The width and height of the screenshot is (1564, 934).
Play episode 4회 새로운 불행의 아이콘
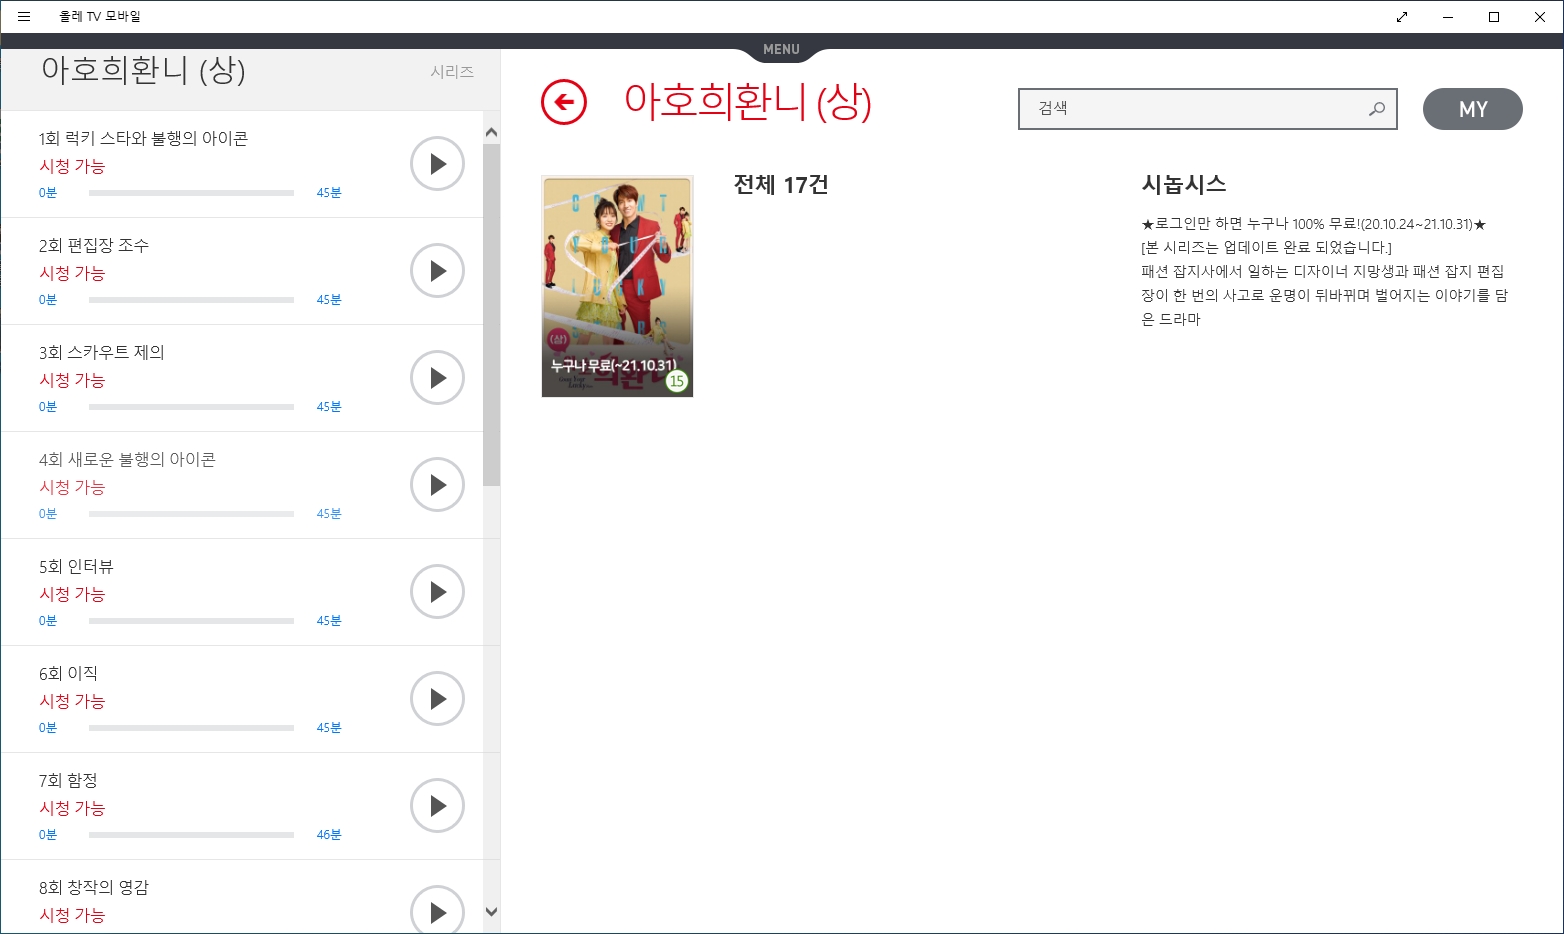coord(437,485)
